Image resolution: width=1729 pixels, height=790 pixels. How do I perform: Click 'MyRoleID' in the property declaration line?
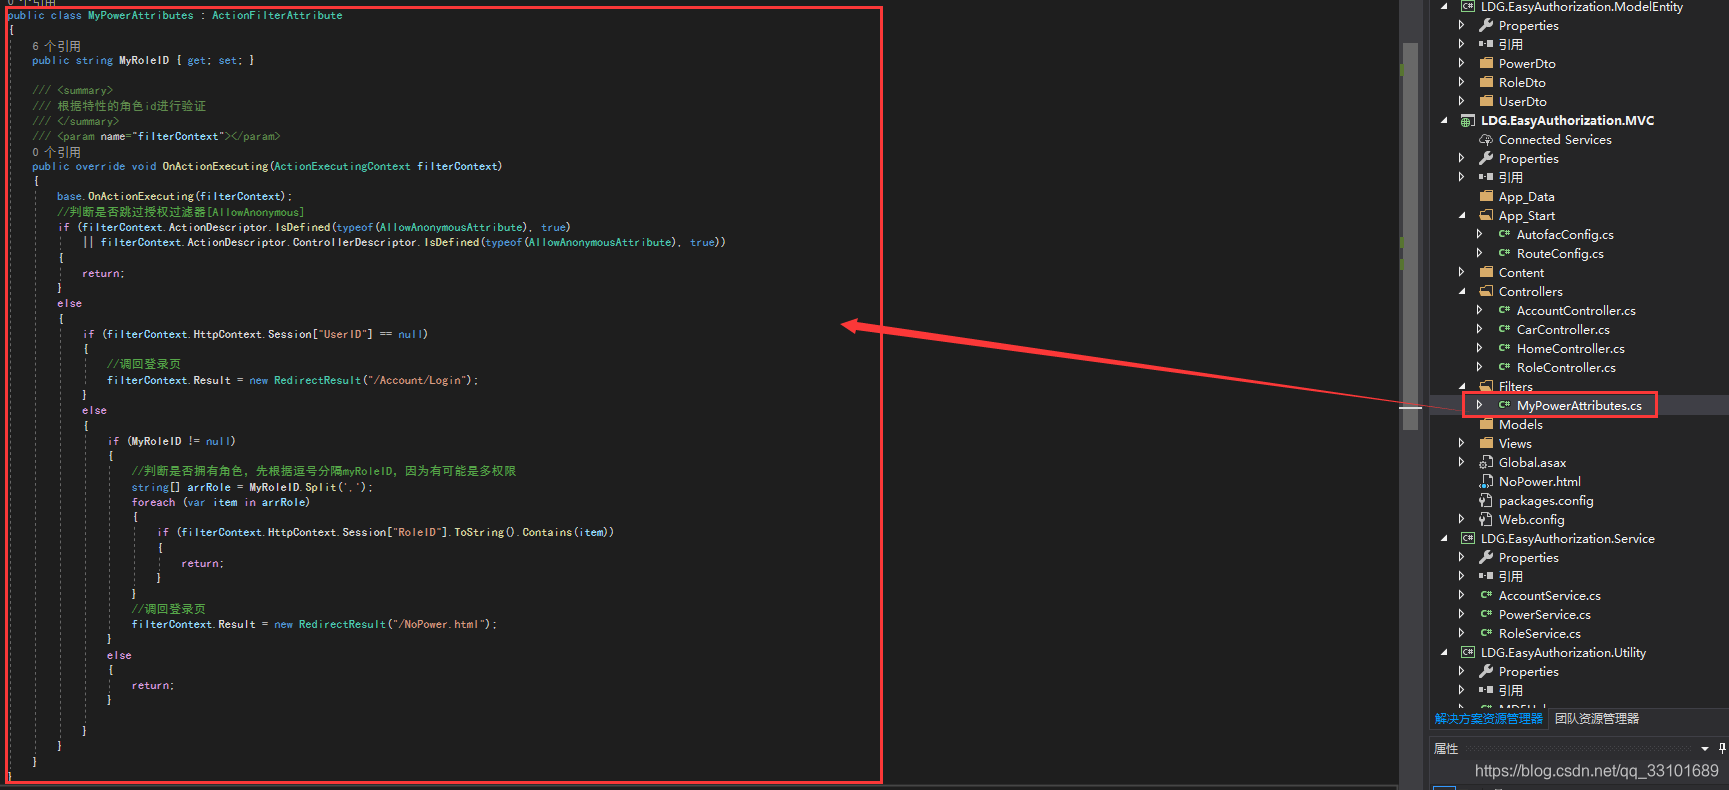coord(144,60)
